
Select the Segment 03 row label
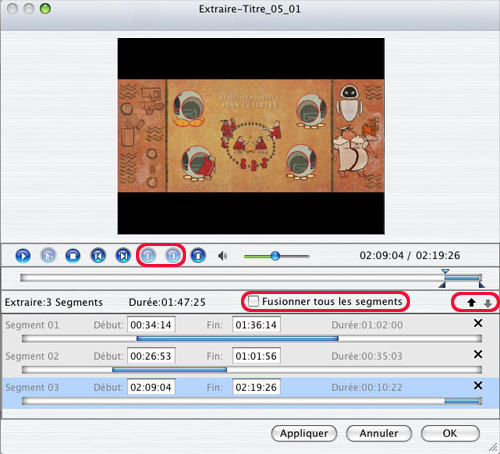(32, 387)
